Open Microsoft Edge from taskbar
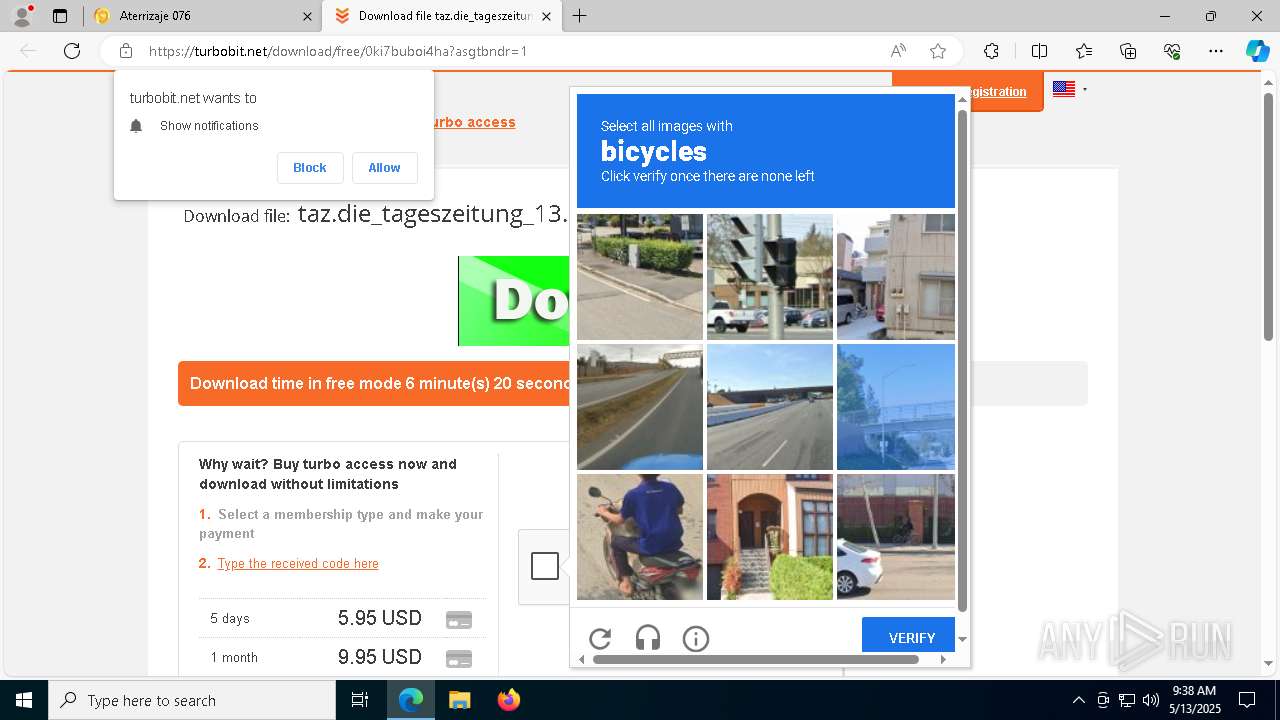The image size is (1280, 720). [x=411, y=700]
